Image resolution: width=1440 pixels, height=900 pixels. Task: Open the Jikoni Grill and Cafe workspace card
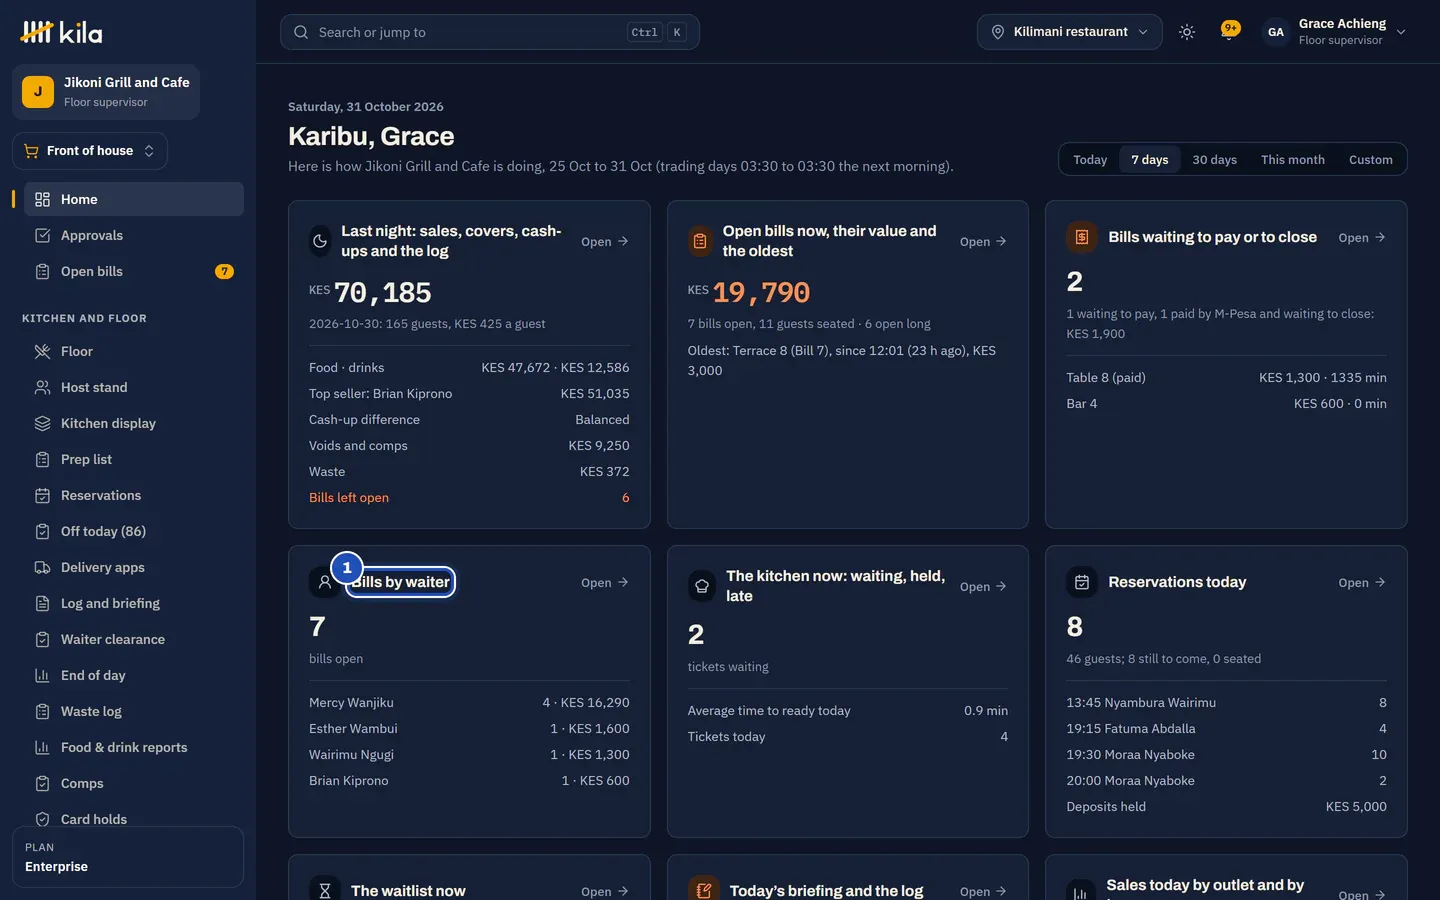click(x=106, y=91)
